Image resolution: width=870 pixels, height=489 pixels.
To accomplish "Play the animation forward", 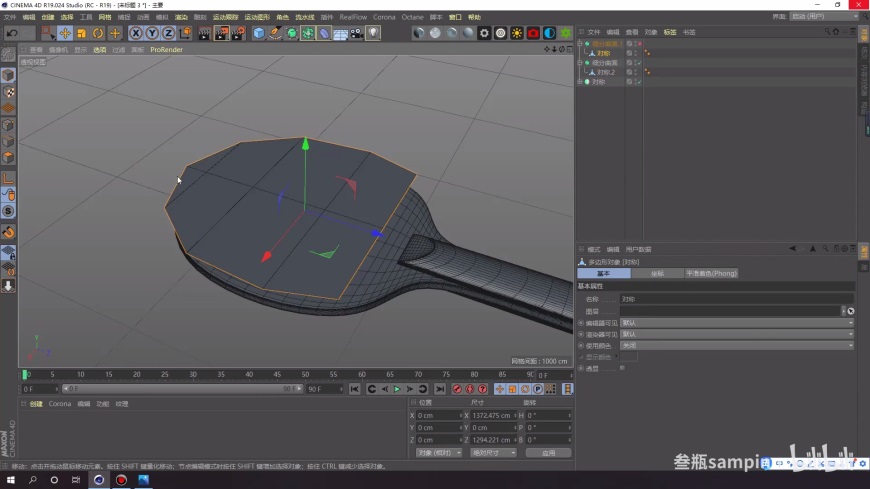I will click(x=397, y=389).
